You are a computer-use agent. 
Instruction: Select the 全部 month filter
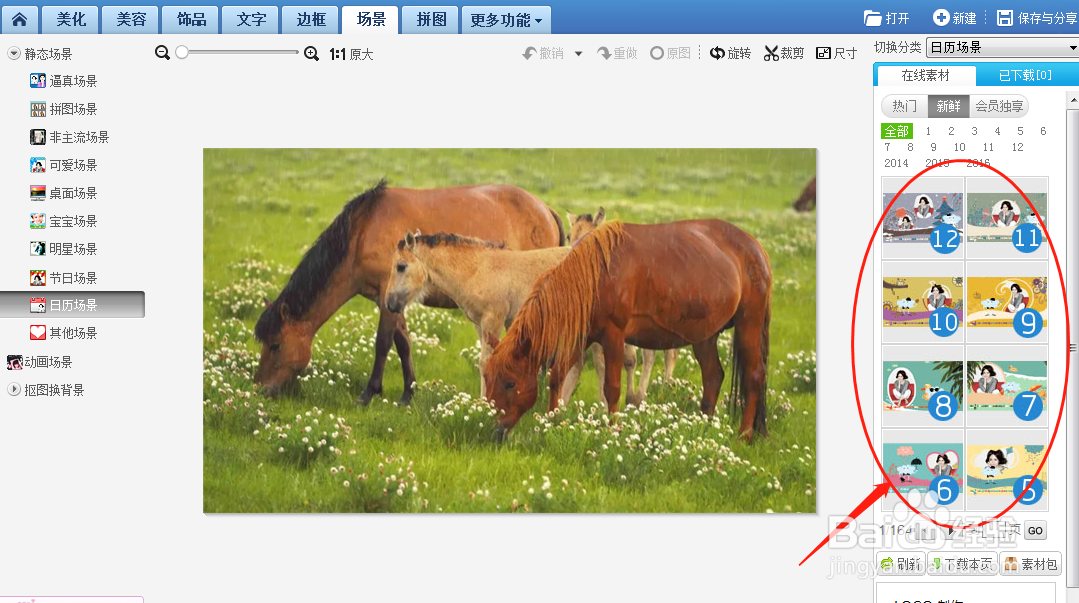[897, 131]
